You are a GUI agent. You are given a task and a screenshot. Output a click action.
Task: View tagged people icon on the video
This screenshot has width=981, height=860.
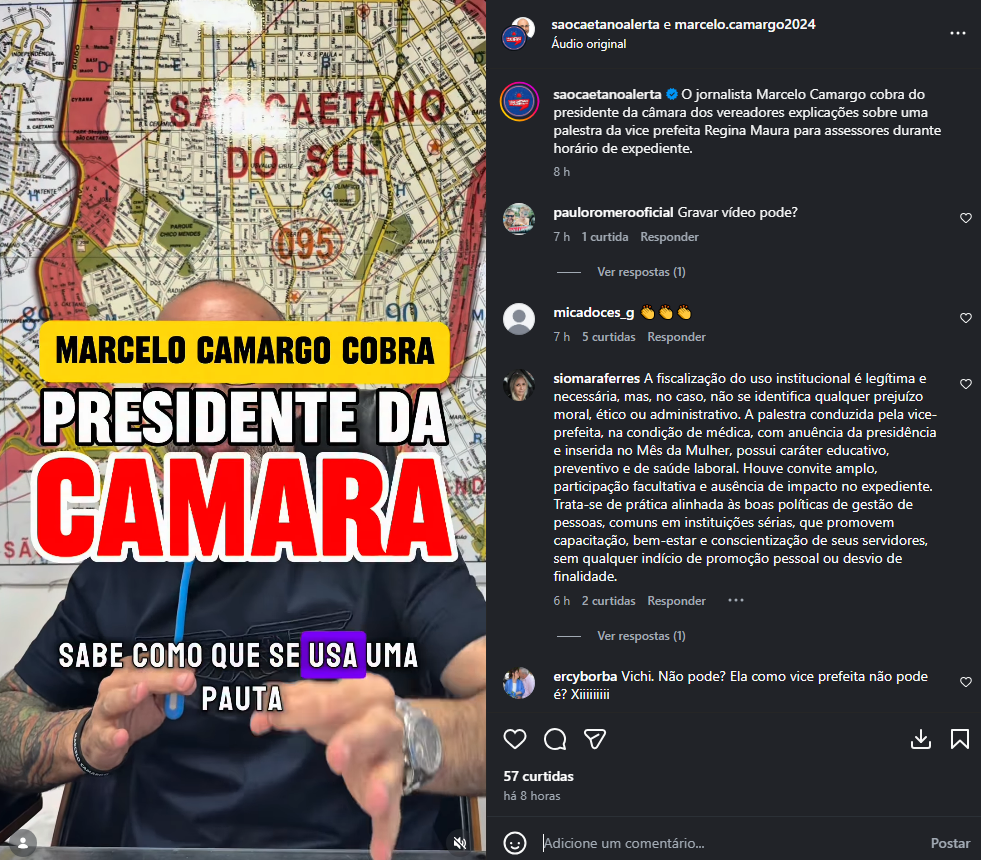coord(23,842)
